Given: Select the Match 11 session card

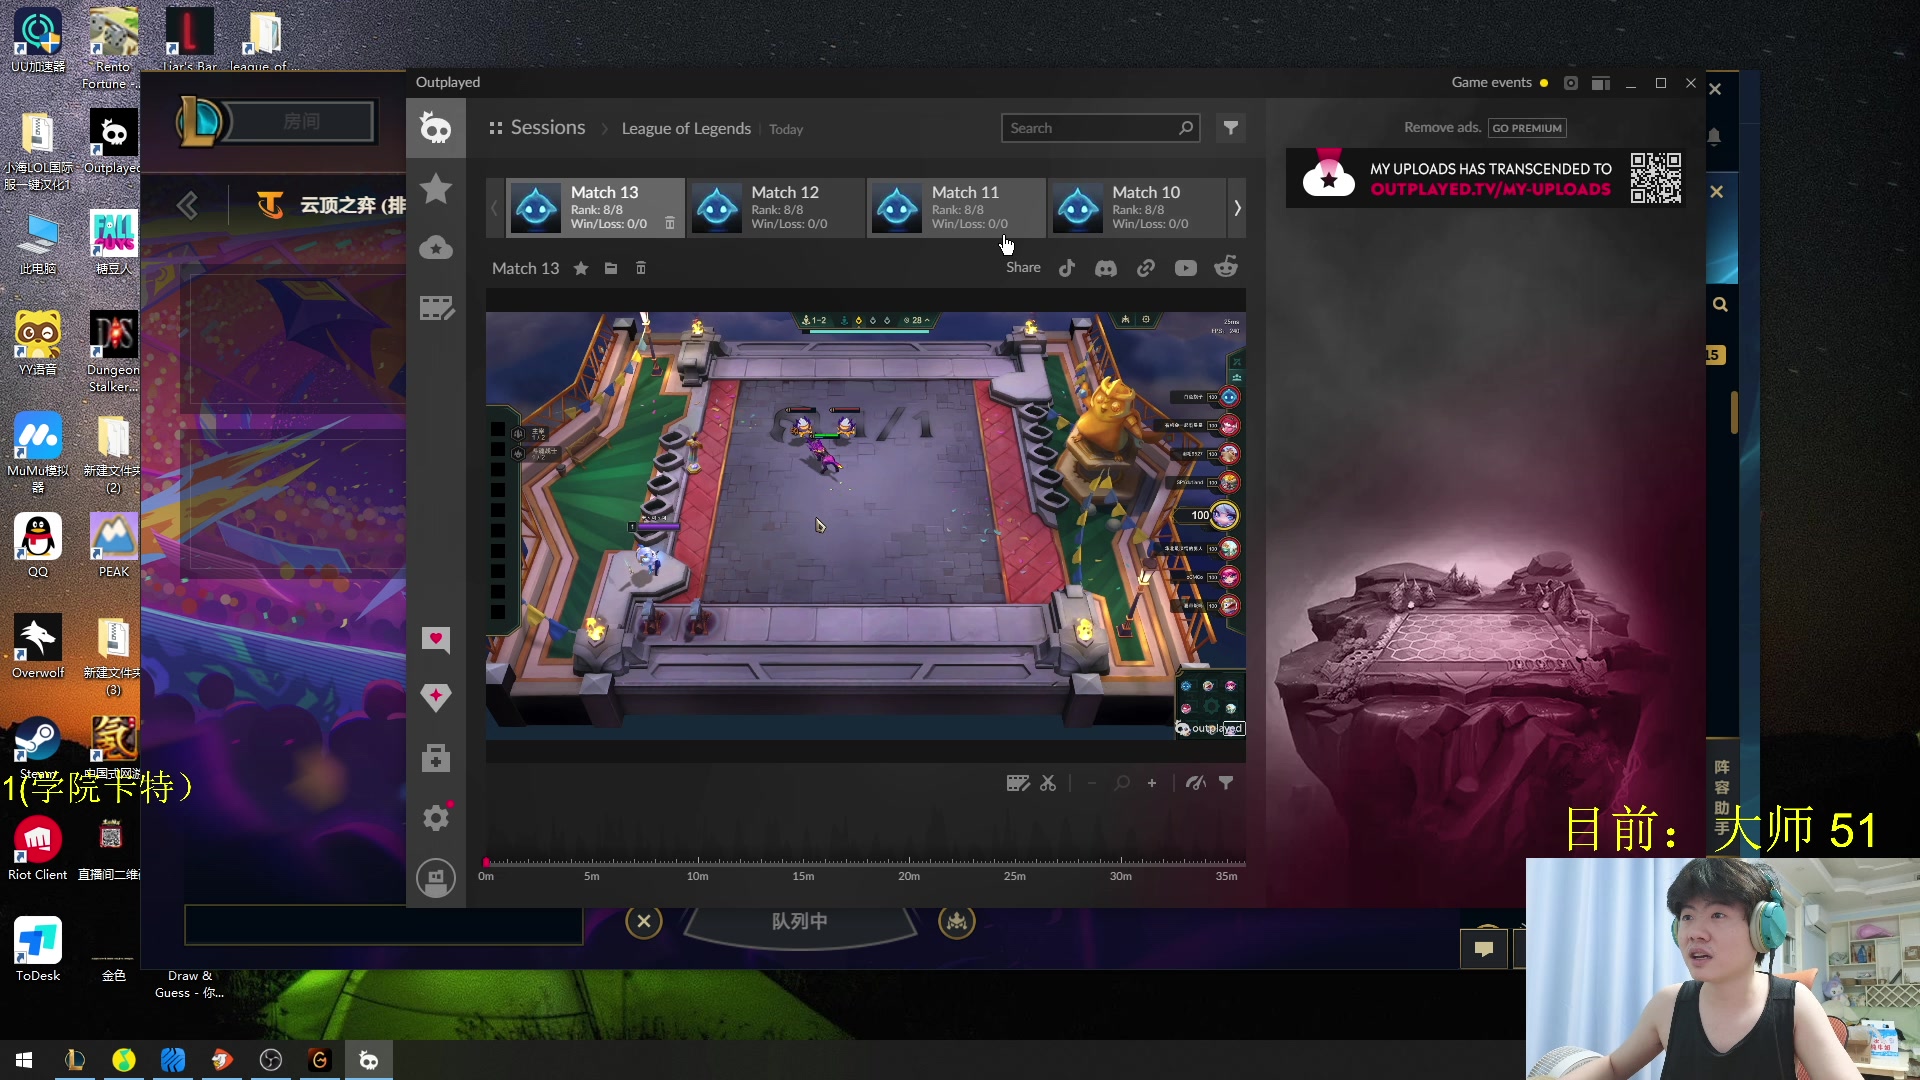Looking at the screenshot, I should 957,208.
